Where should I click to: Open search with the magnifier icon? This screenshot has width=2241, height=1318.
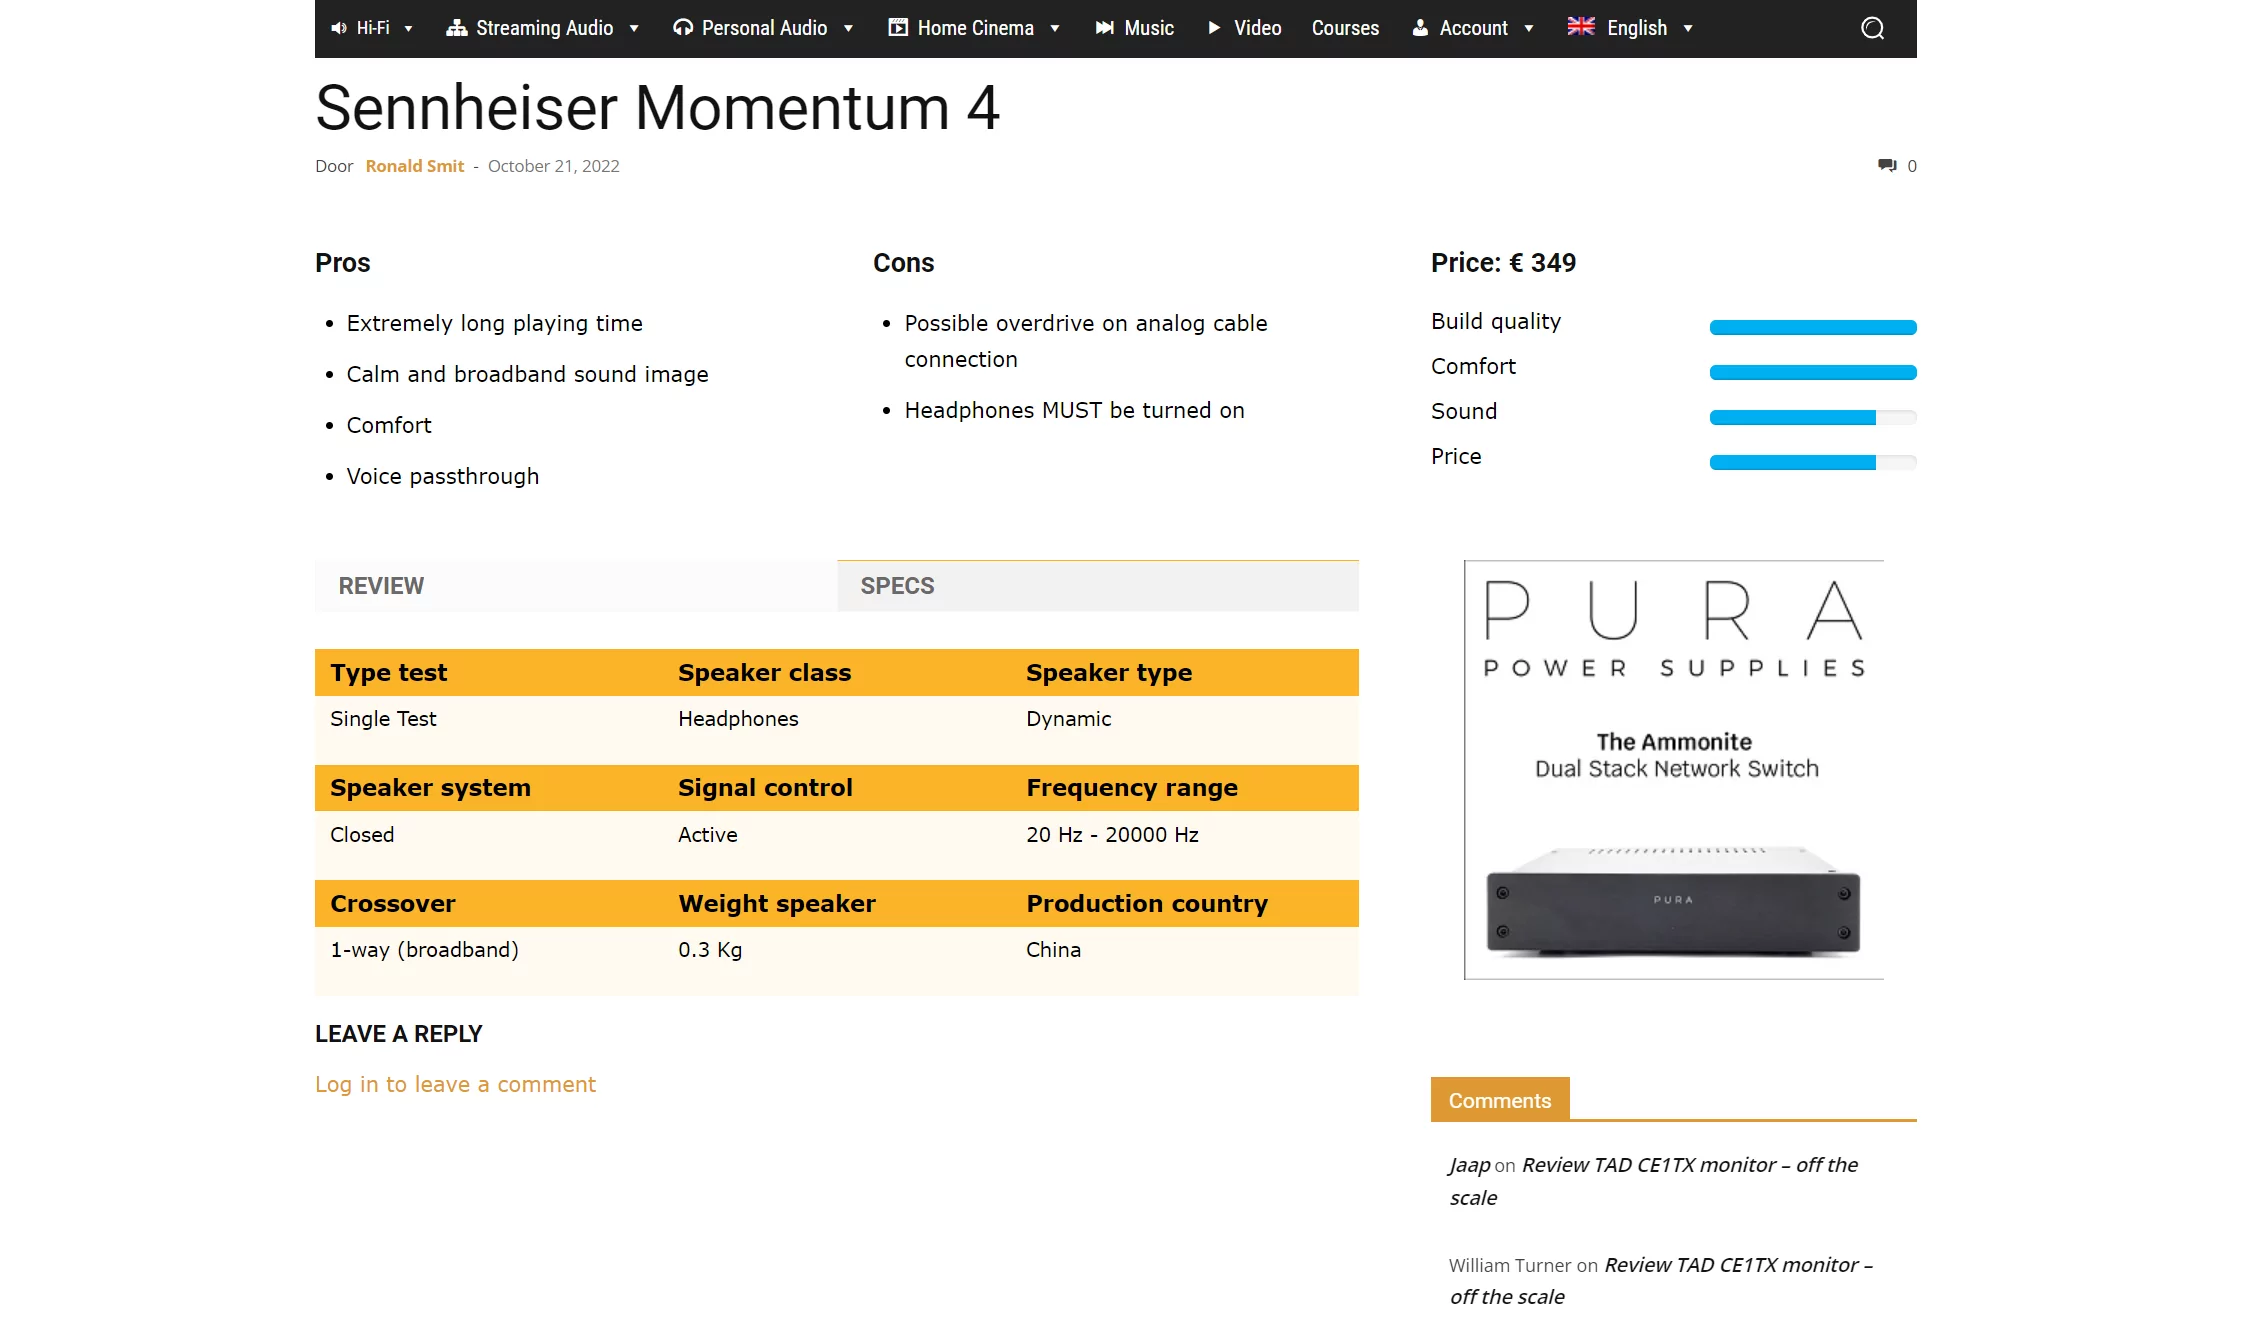[x=1873, y=28]
